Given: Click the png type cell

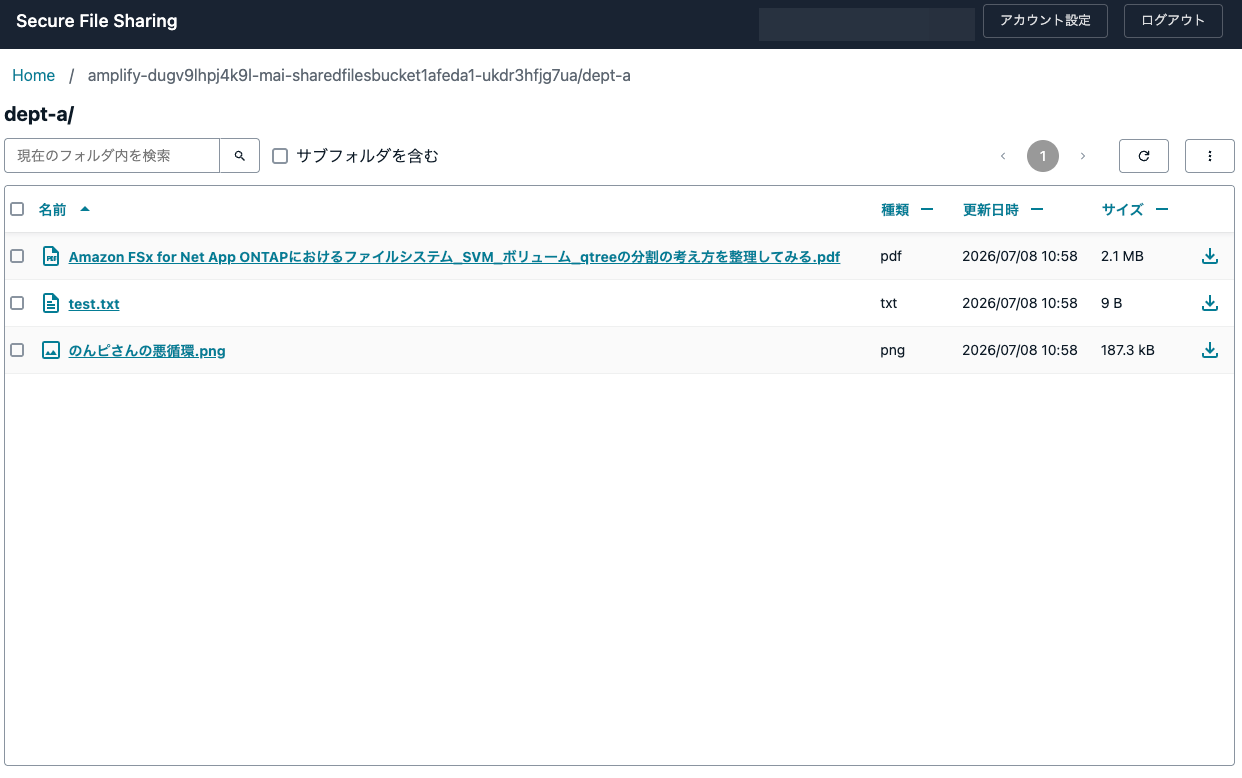Looking at the screenshot, I should coord(893,350).
